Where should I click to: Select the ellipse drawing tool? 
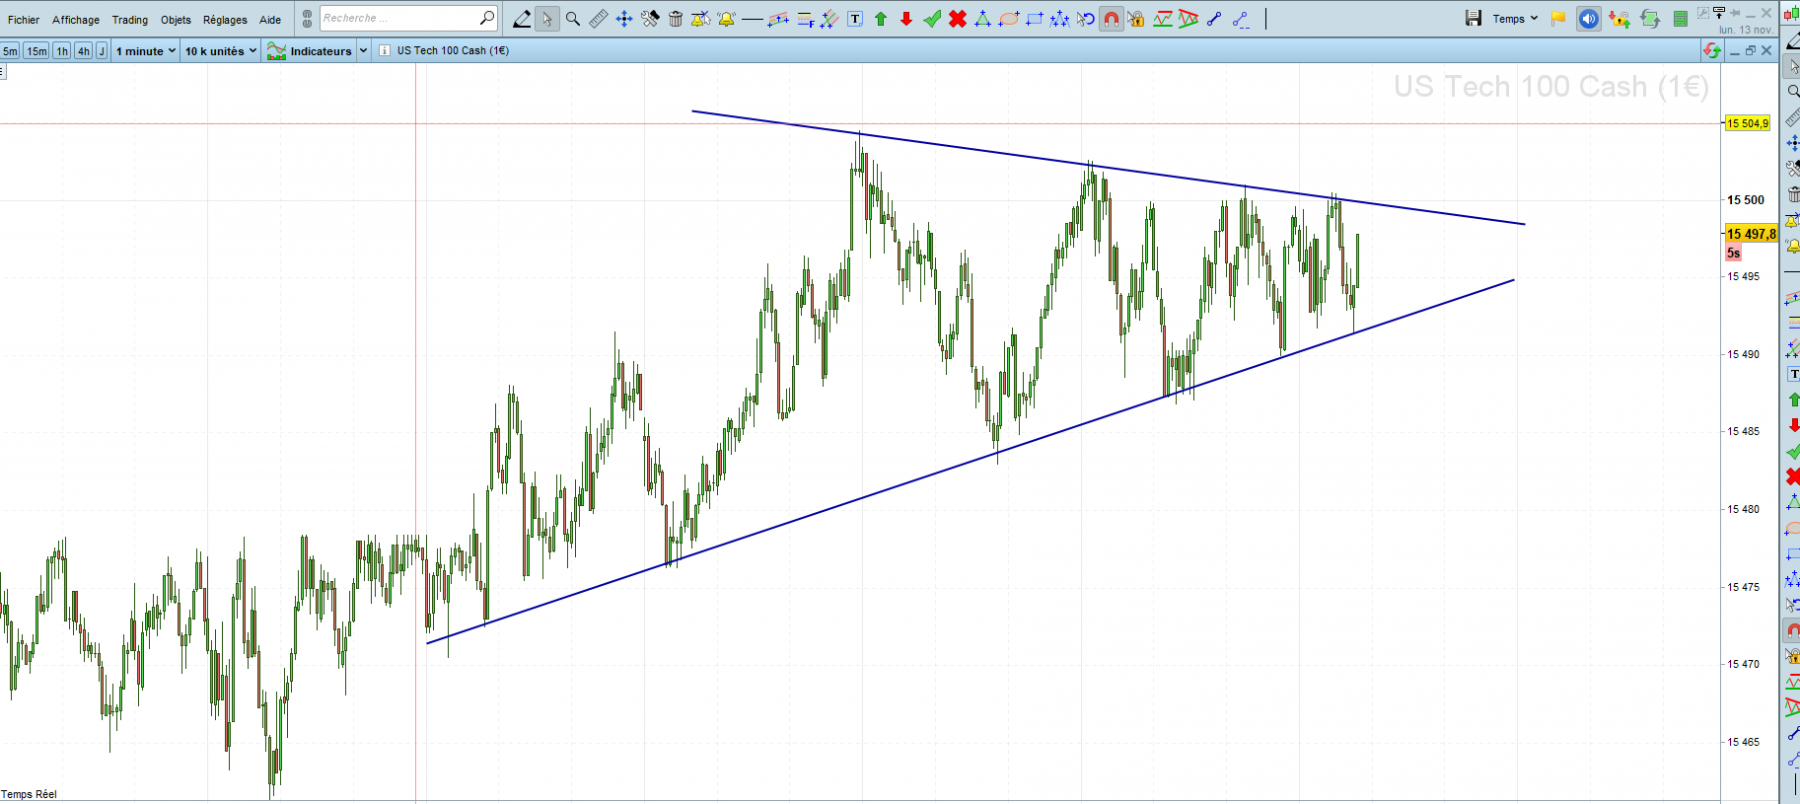coord(1009,18)
